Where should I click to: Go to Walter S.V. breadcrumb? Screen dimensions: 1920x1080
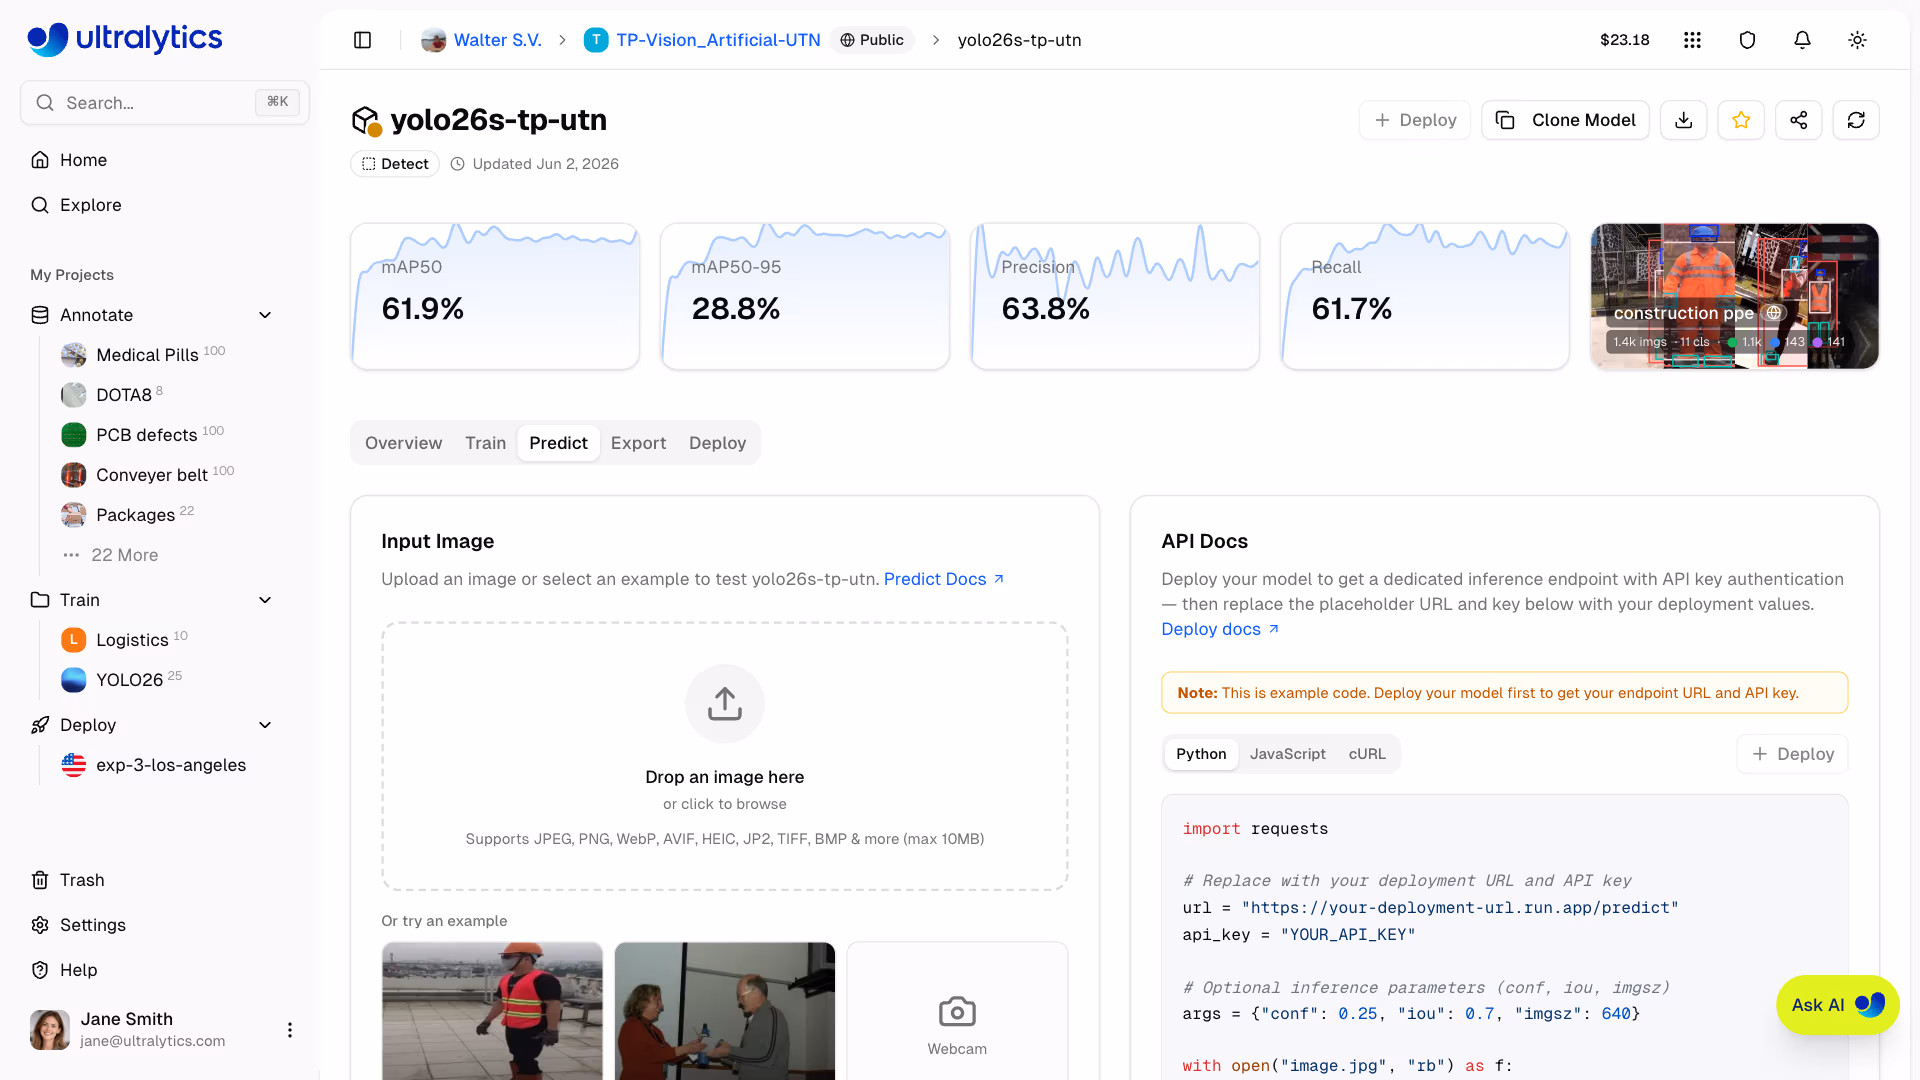click(x=482, y=40)
